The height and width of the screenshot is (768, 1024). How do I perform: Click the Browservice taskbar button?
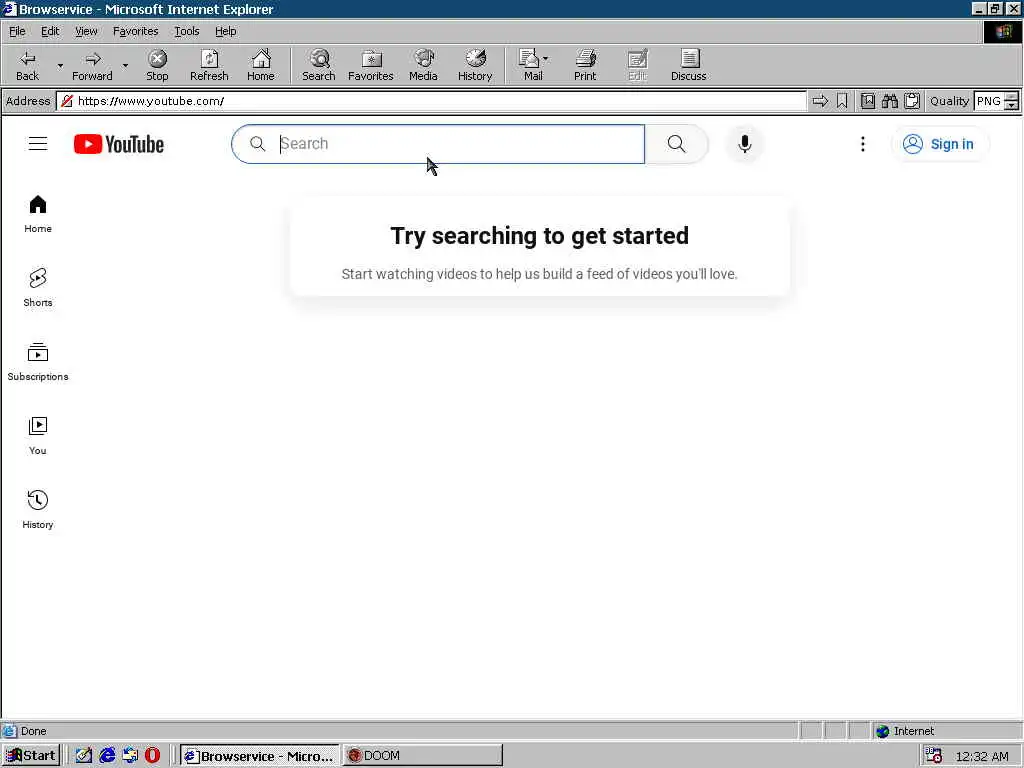(x=260, y=756)
